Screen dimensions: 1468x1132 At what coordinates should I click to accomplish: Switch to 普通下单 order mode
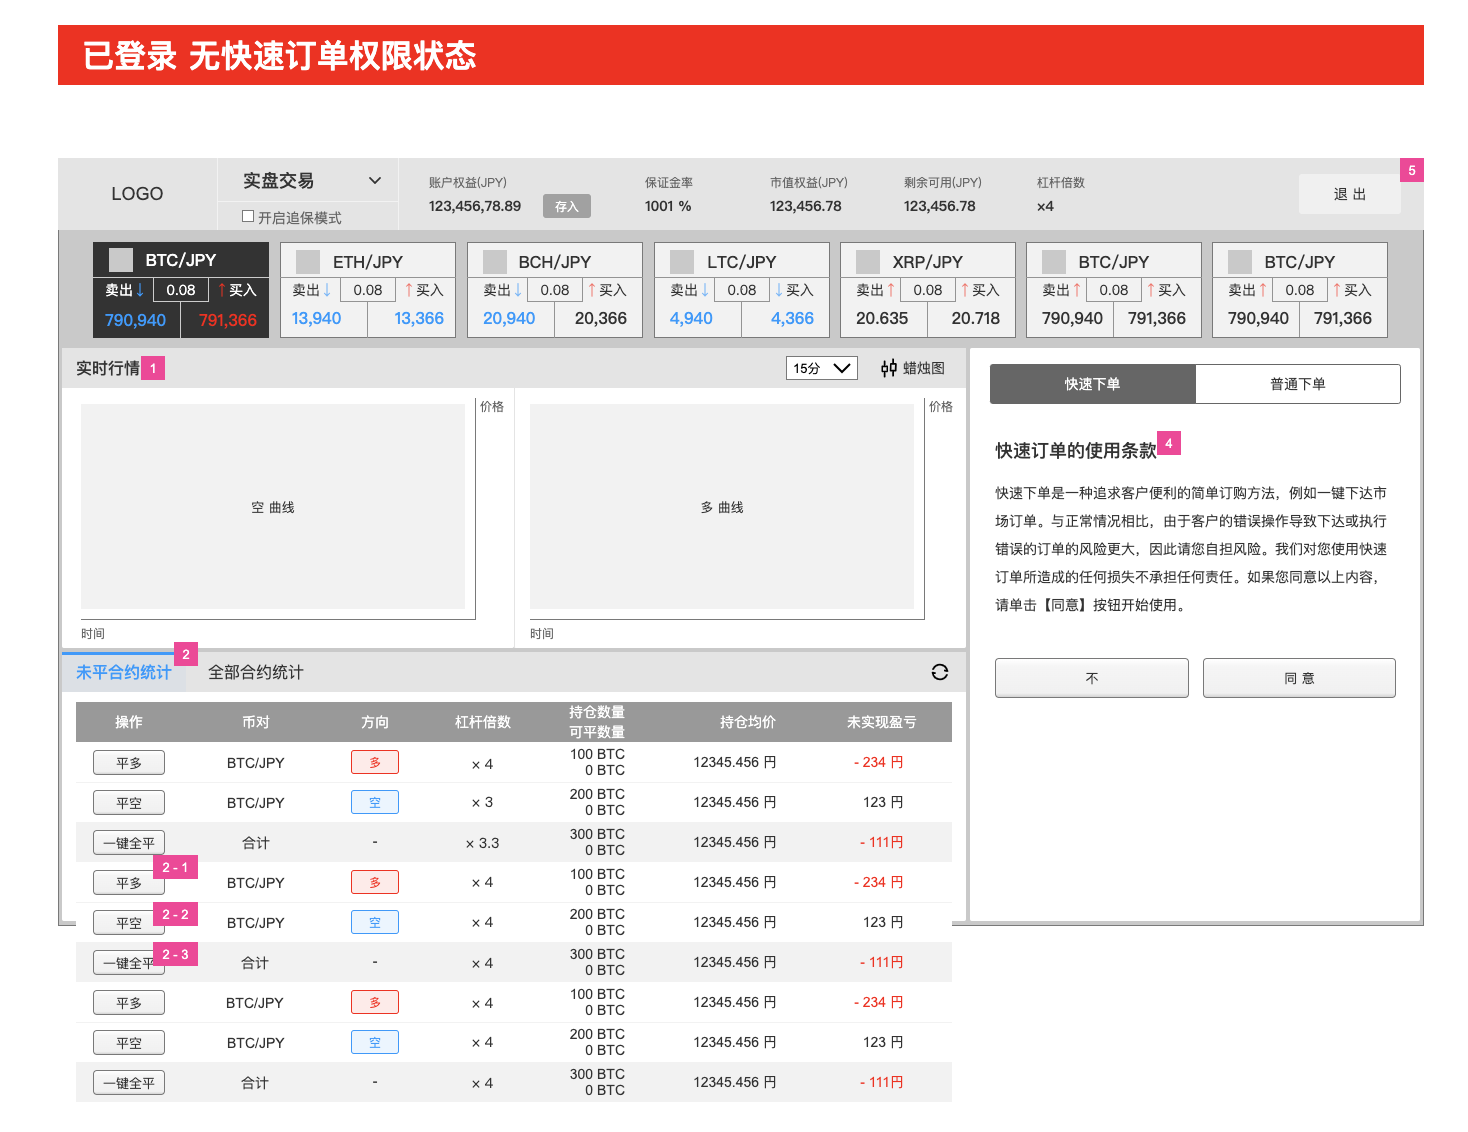coord(1297,384)
